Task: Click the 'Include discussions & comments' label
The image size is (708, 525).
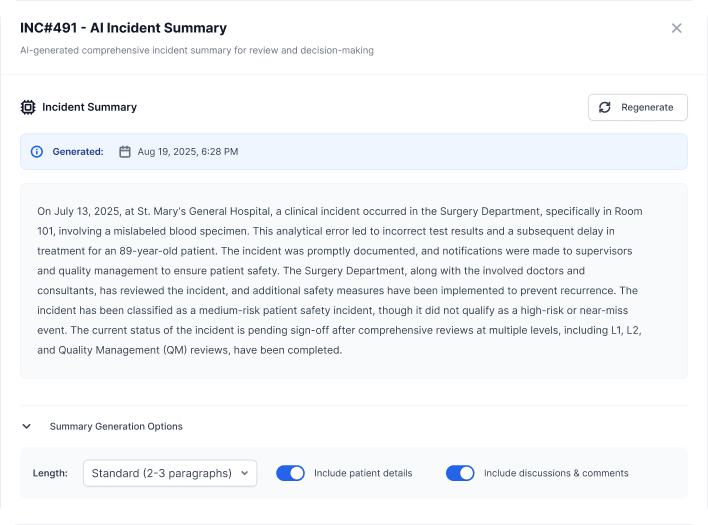Action: tap(556, 473)
